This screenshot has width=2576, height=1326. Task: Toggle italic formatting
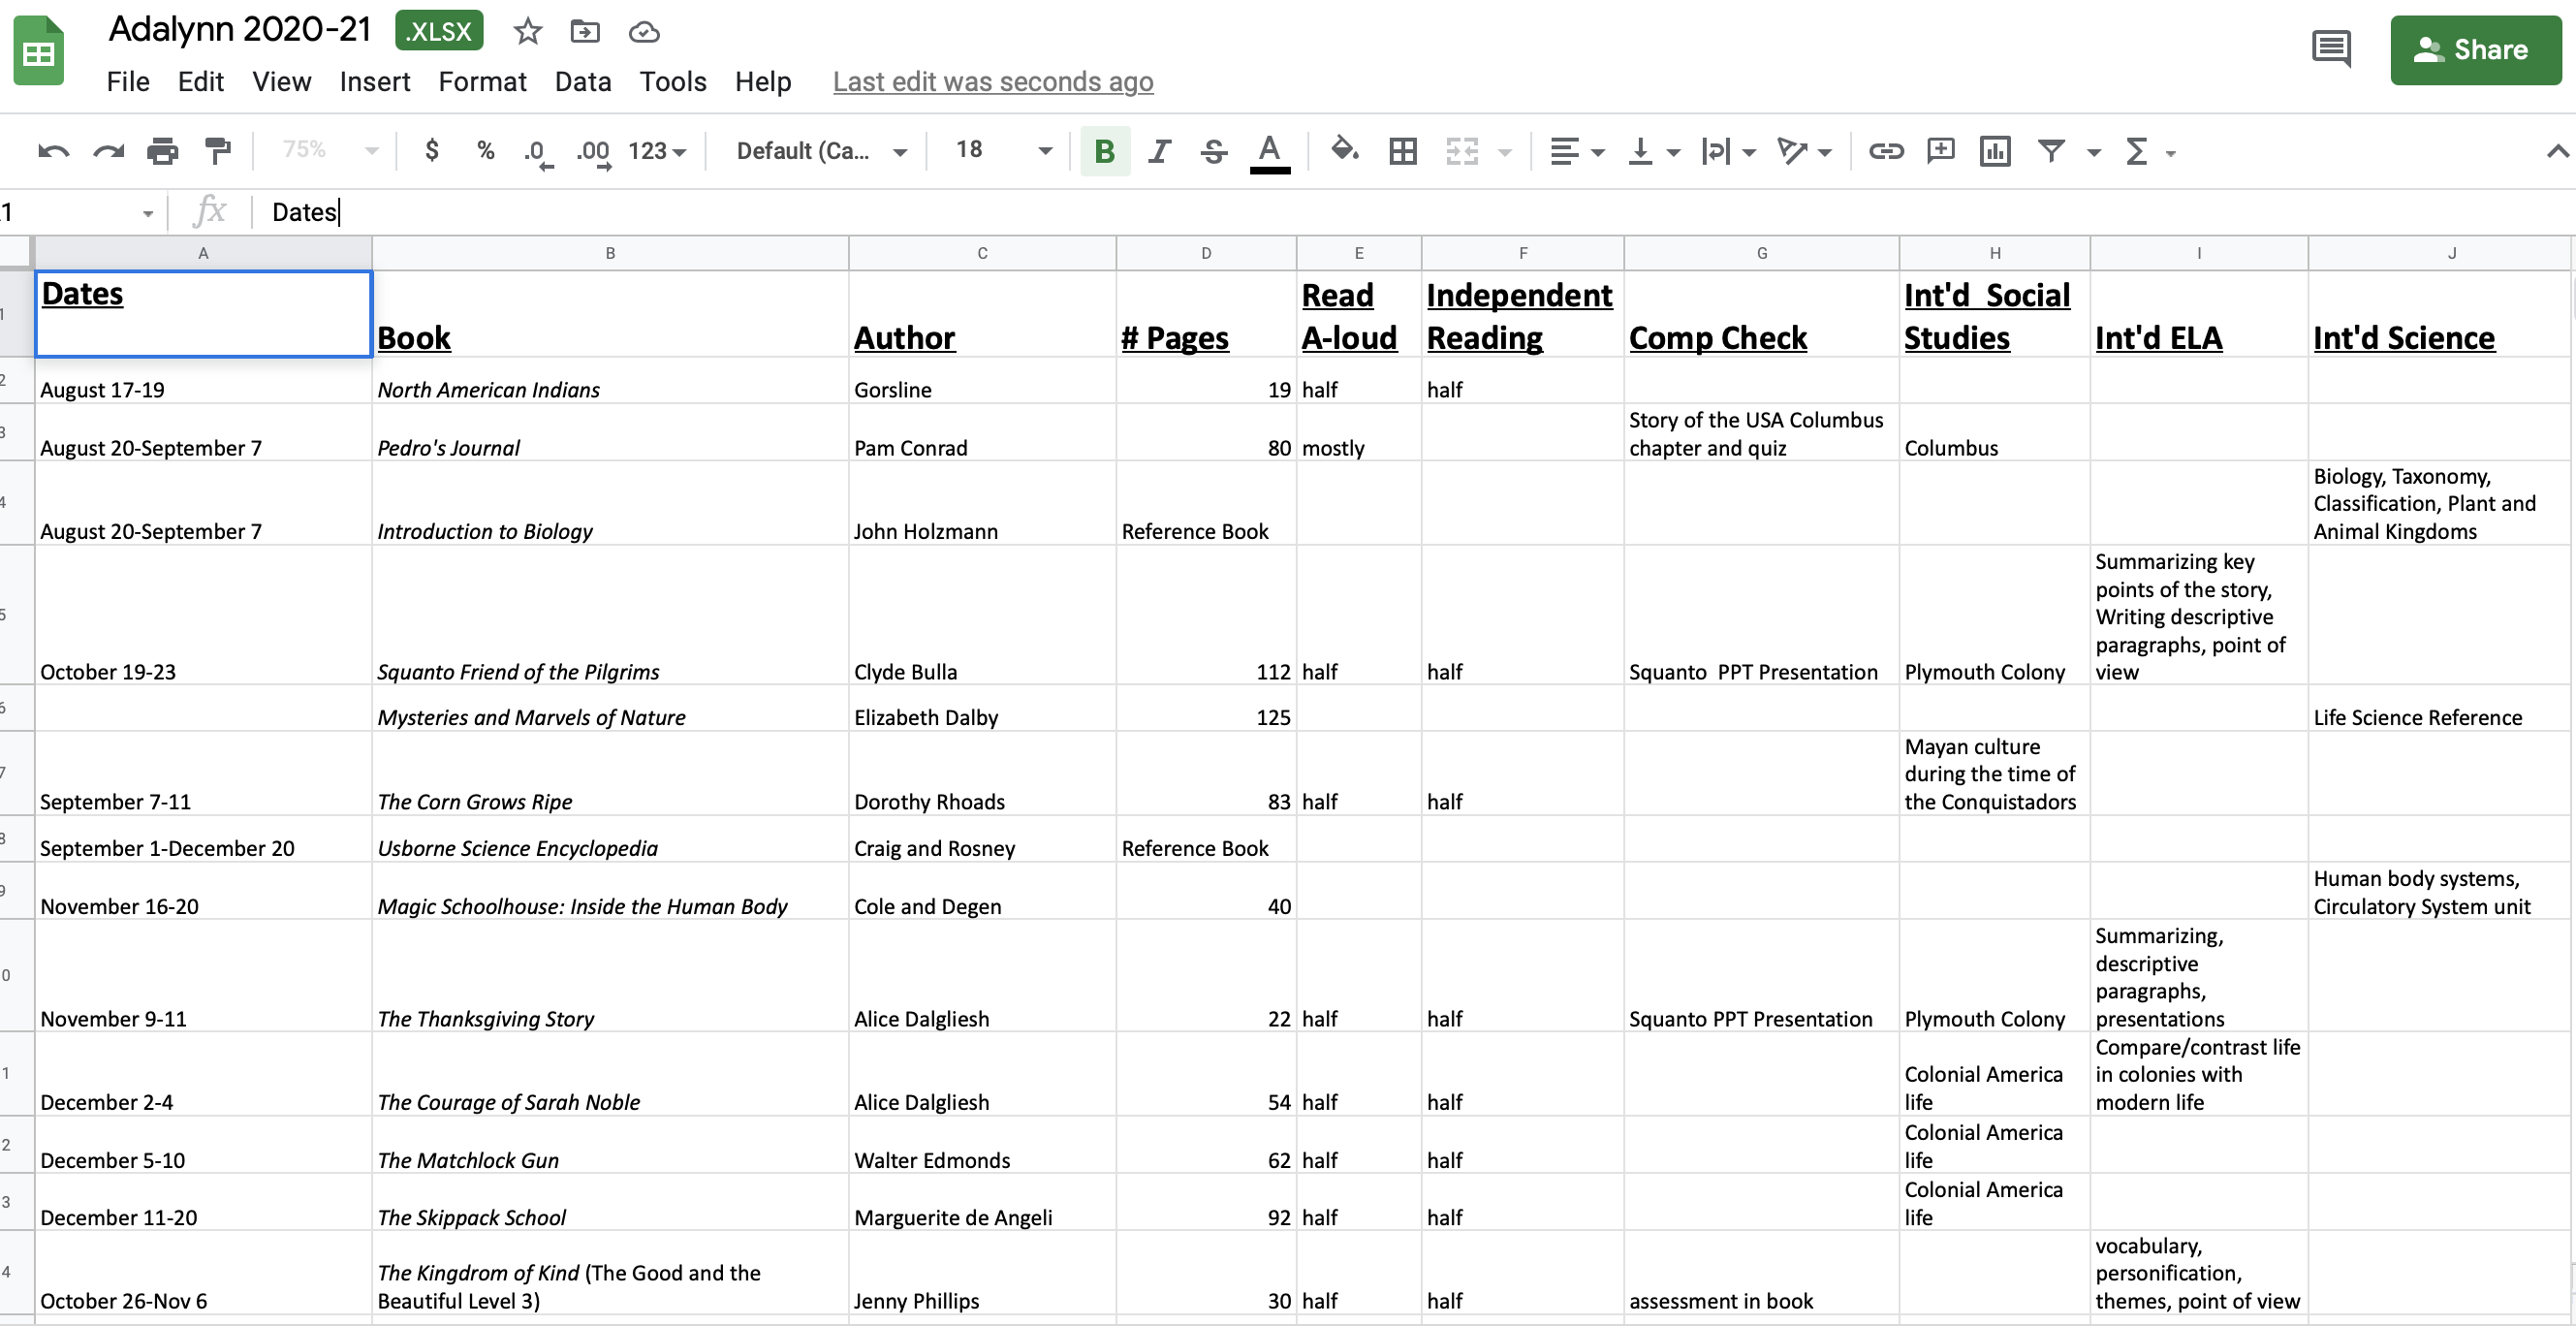coord(1159,152)
